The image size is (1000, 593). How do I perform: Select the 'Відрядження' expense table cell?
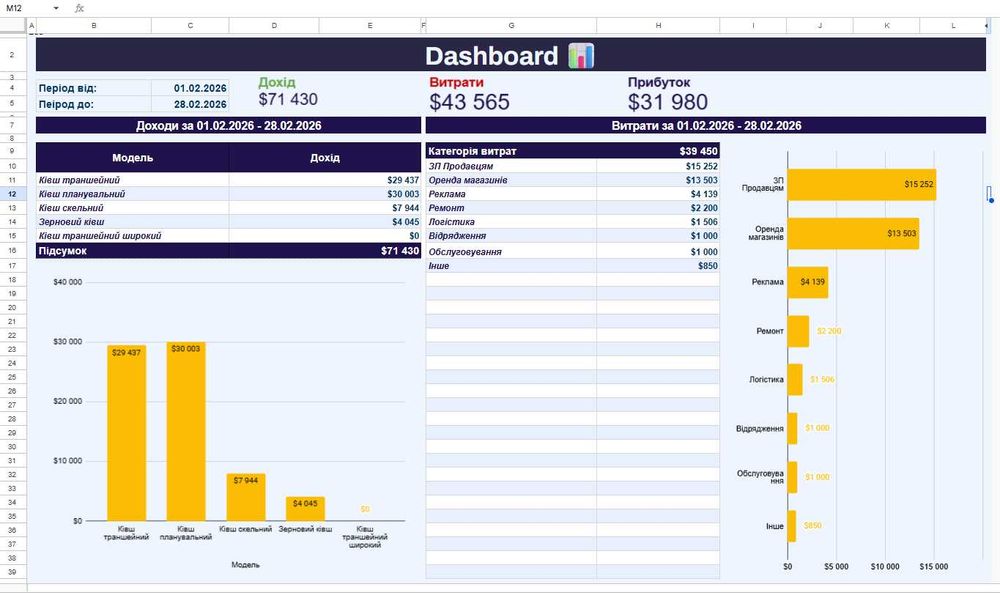[511, 236]
